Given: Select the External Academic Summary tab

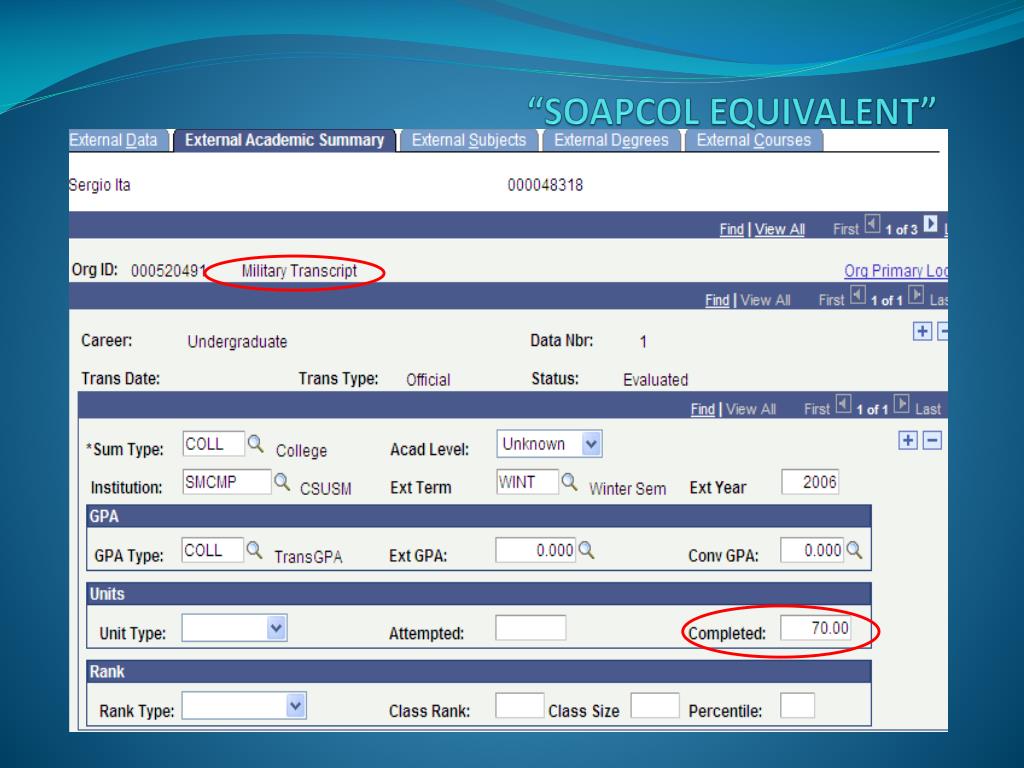Looking at the screenshot, I should click(284, 140).
